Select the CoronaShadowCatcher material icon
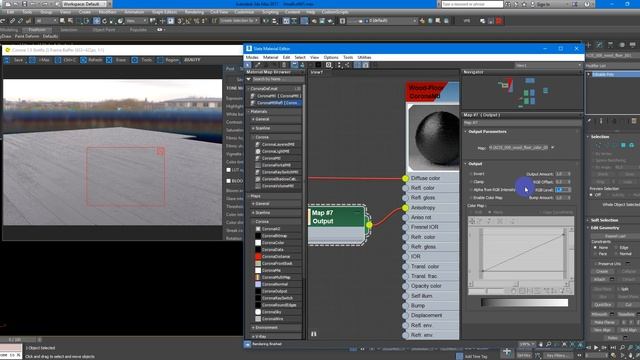This screenshot has width=640, height=360. [x=258, y=179]
